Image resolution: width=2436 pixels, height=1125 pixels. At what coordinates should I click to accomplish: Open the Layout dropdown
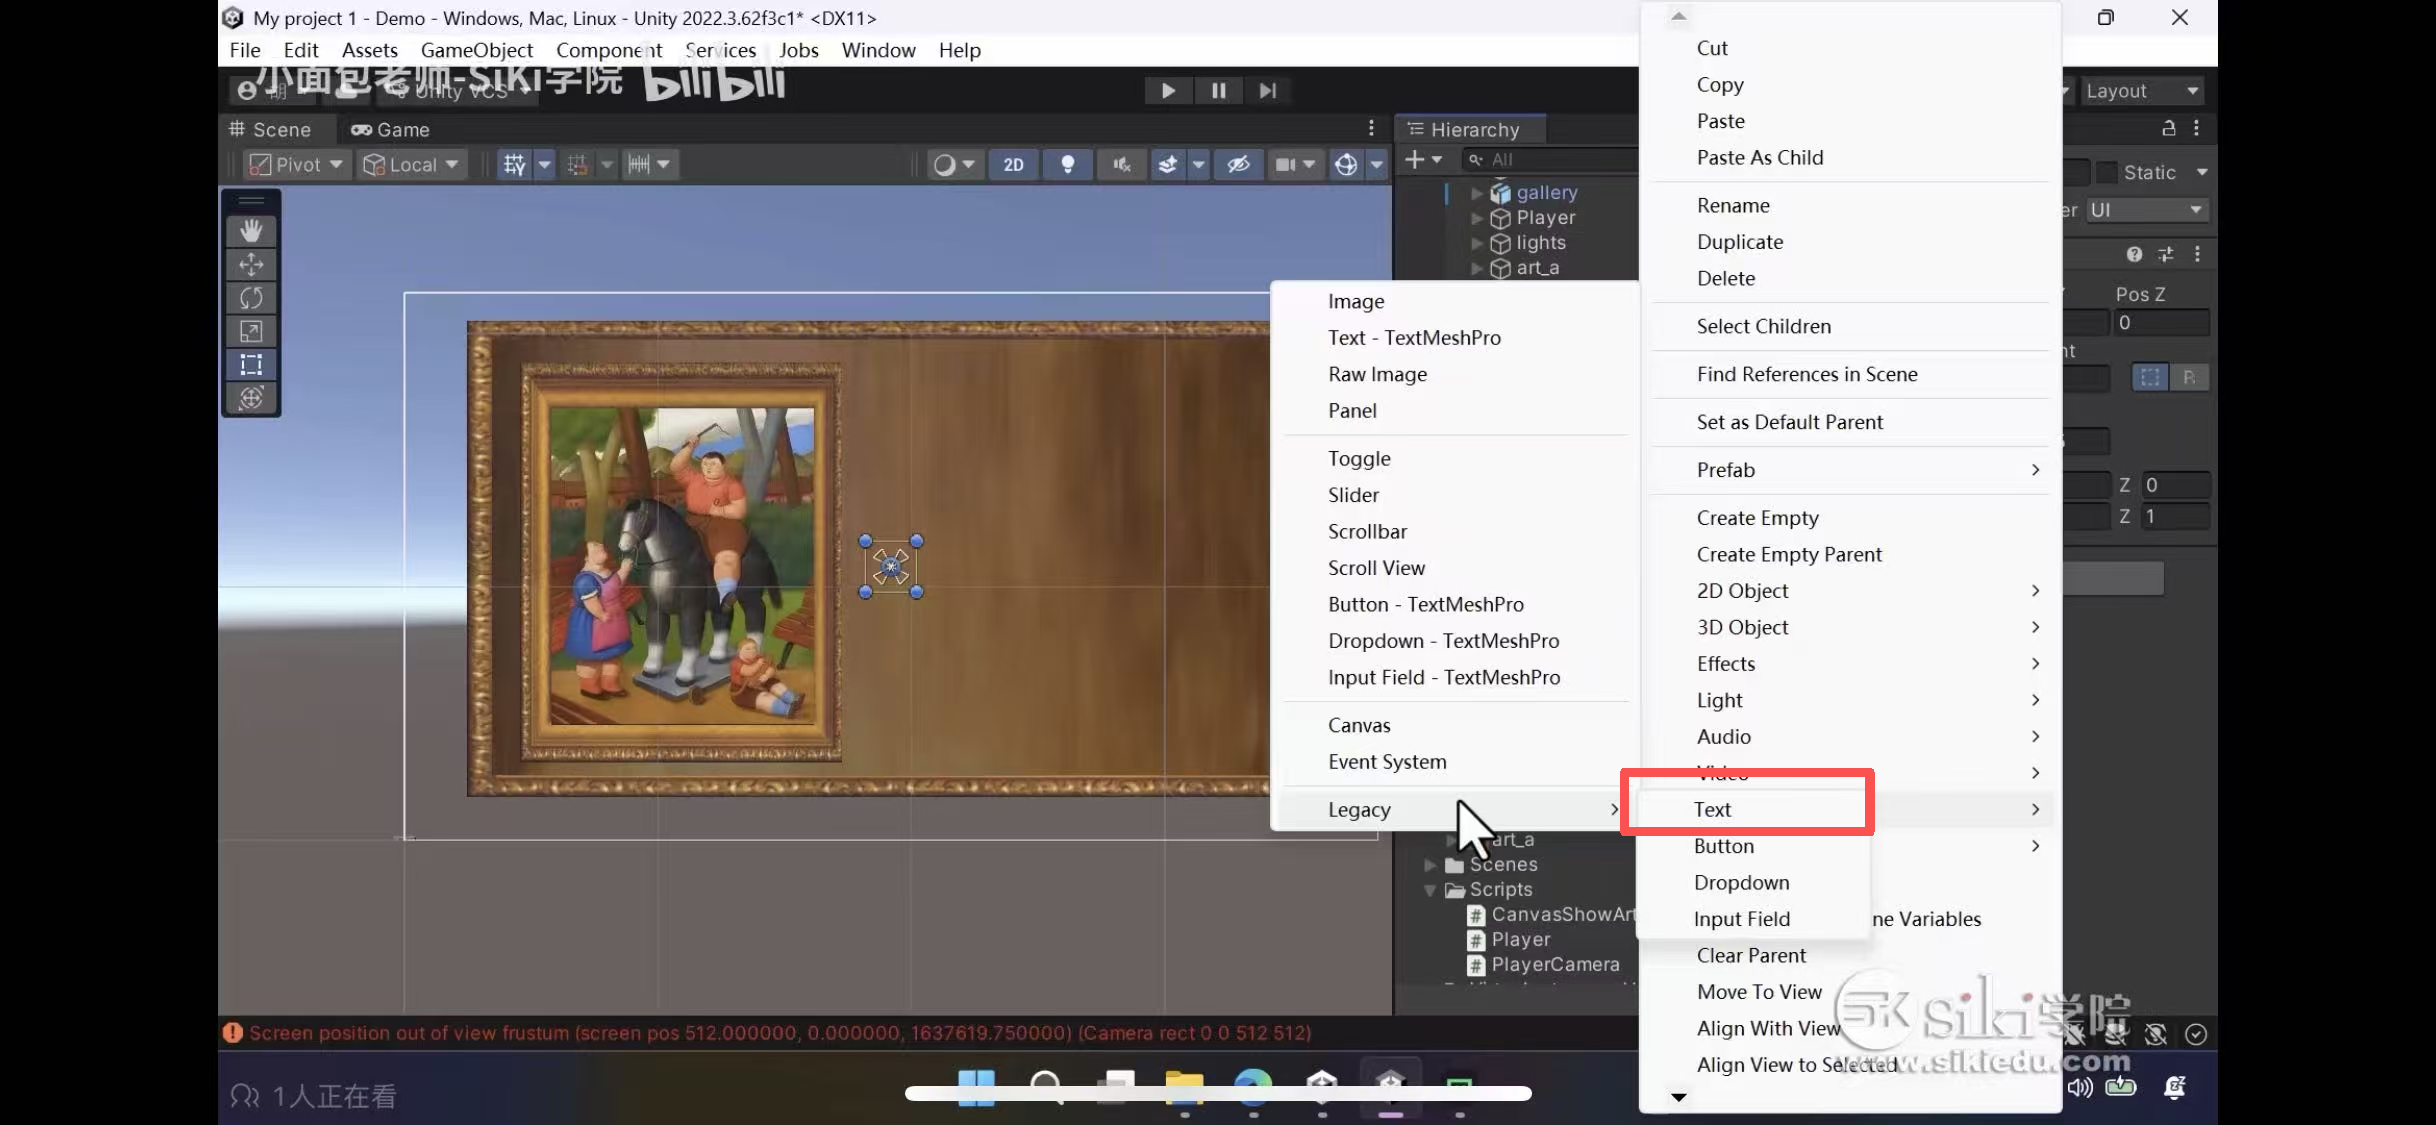click(x=2142, y=91)
